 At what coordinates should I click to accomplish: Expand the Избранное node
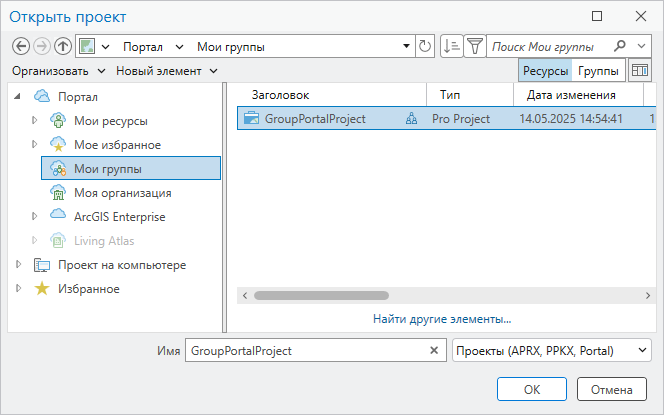(x=18, y=288)
